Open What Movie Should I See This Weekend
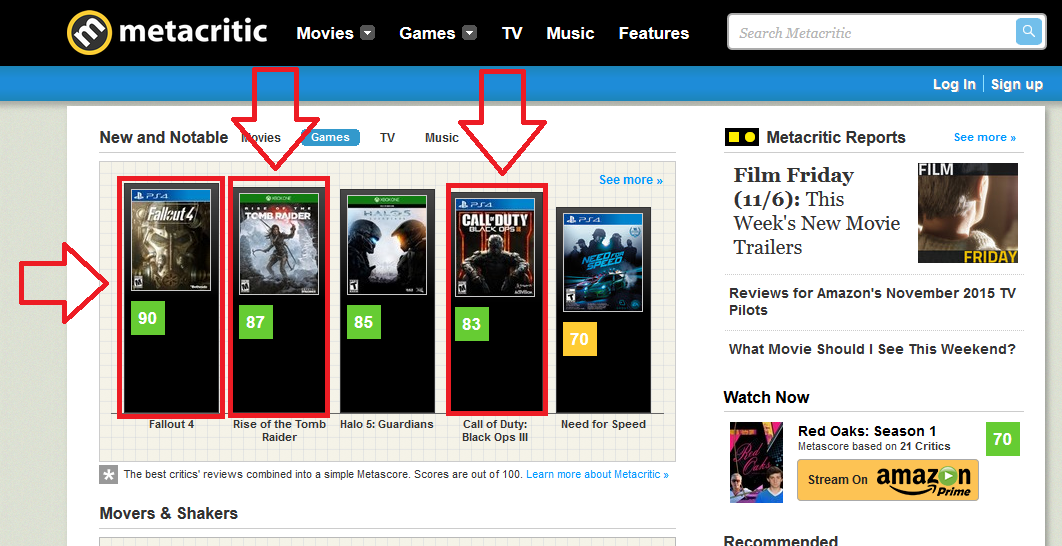Viewport: 1062px width, 546px height. 872,350
